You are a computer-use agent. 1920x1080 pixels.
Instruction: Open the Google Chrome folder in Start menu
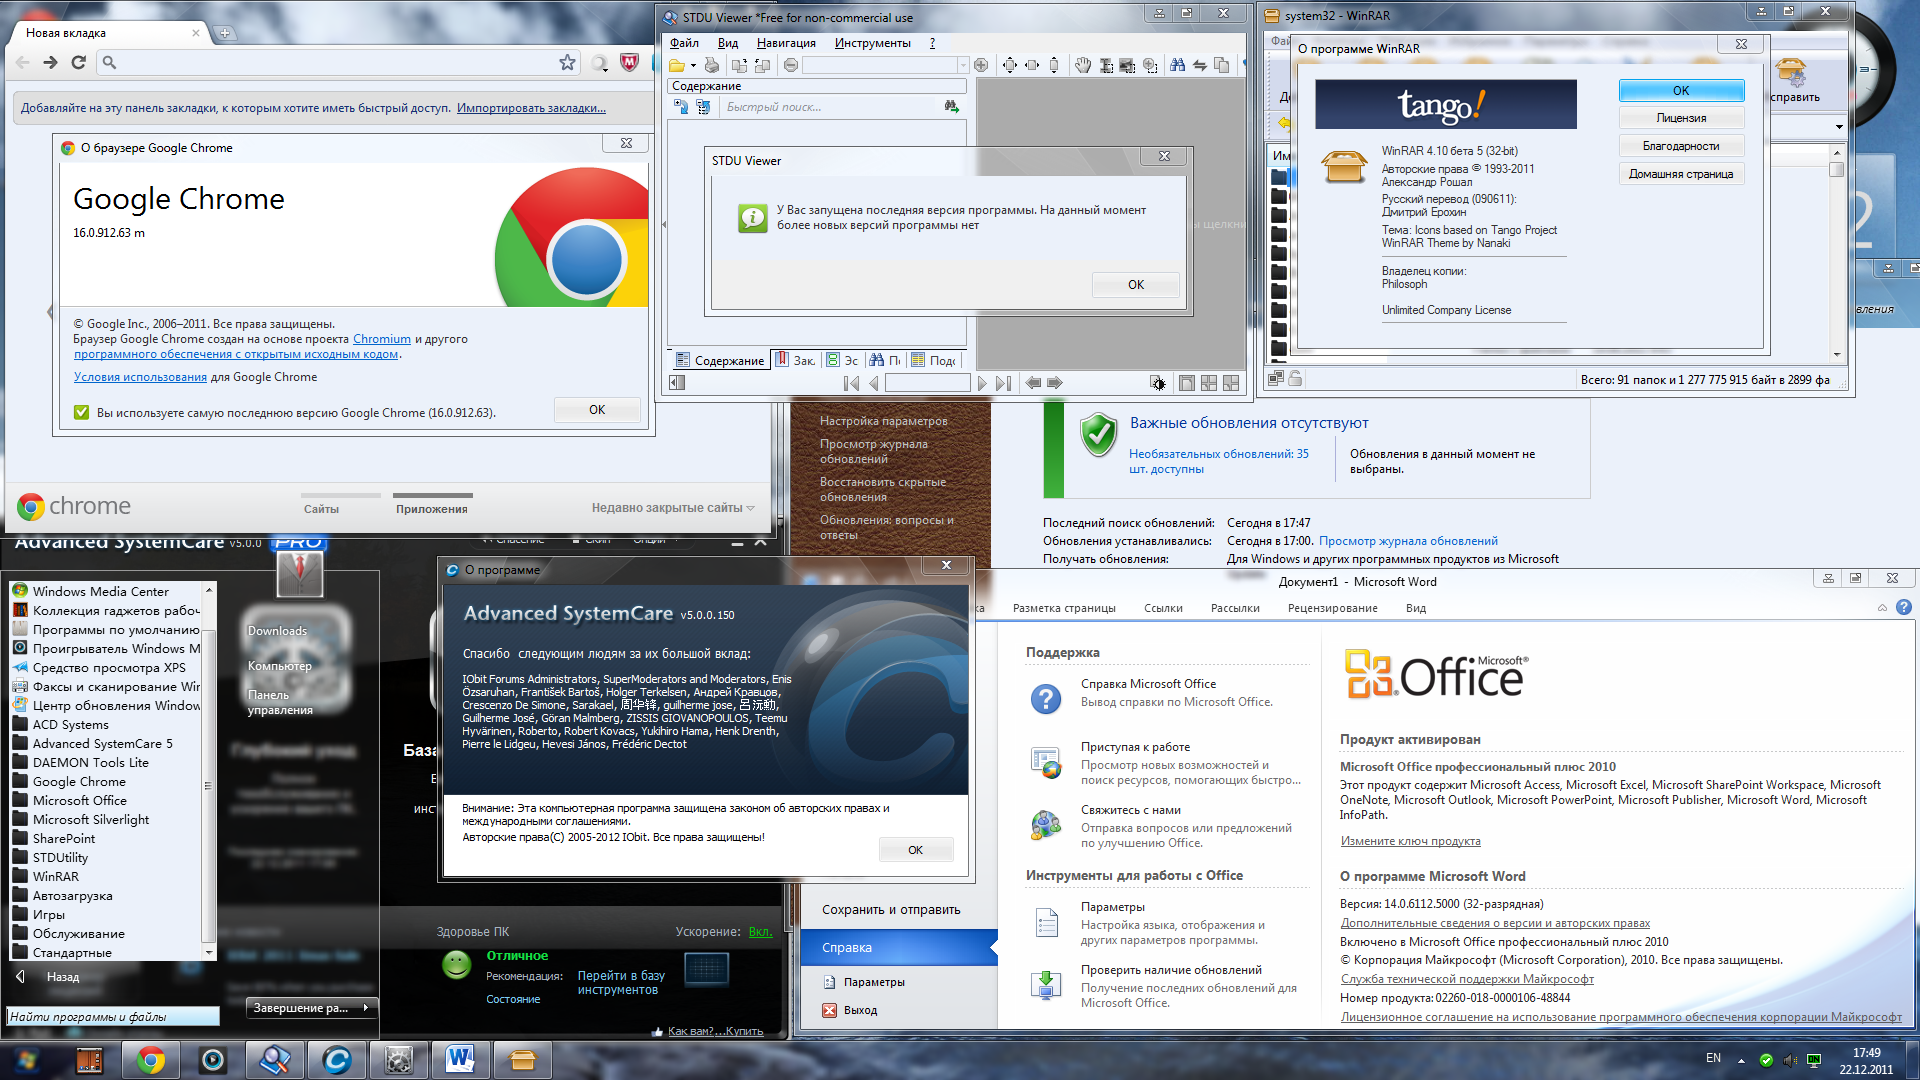click(x=79, y=781)
